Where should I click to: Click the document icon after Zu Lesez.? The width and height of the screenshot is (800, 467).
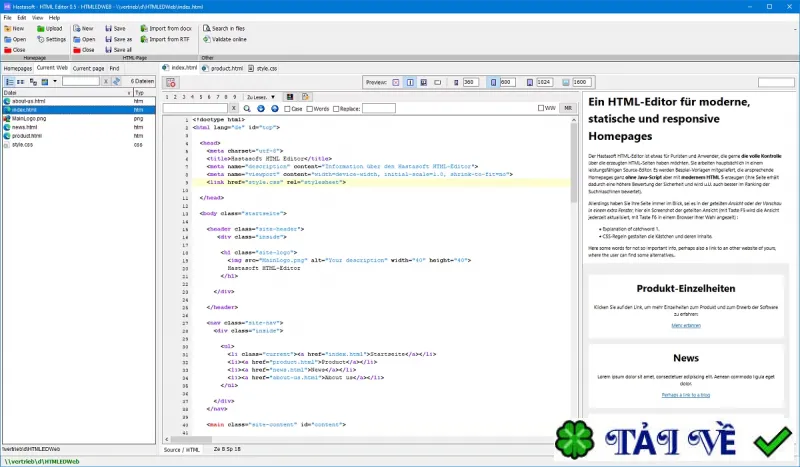[305, 97]
